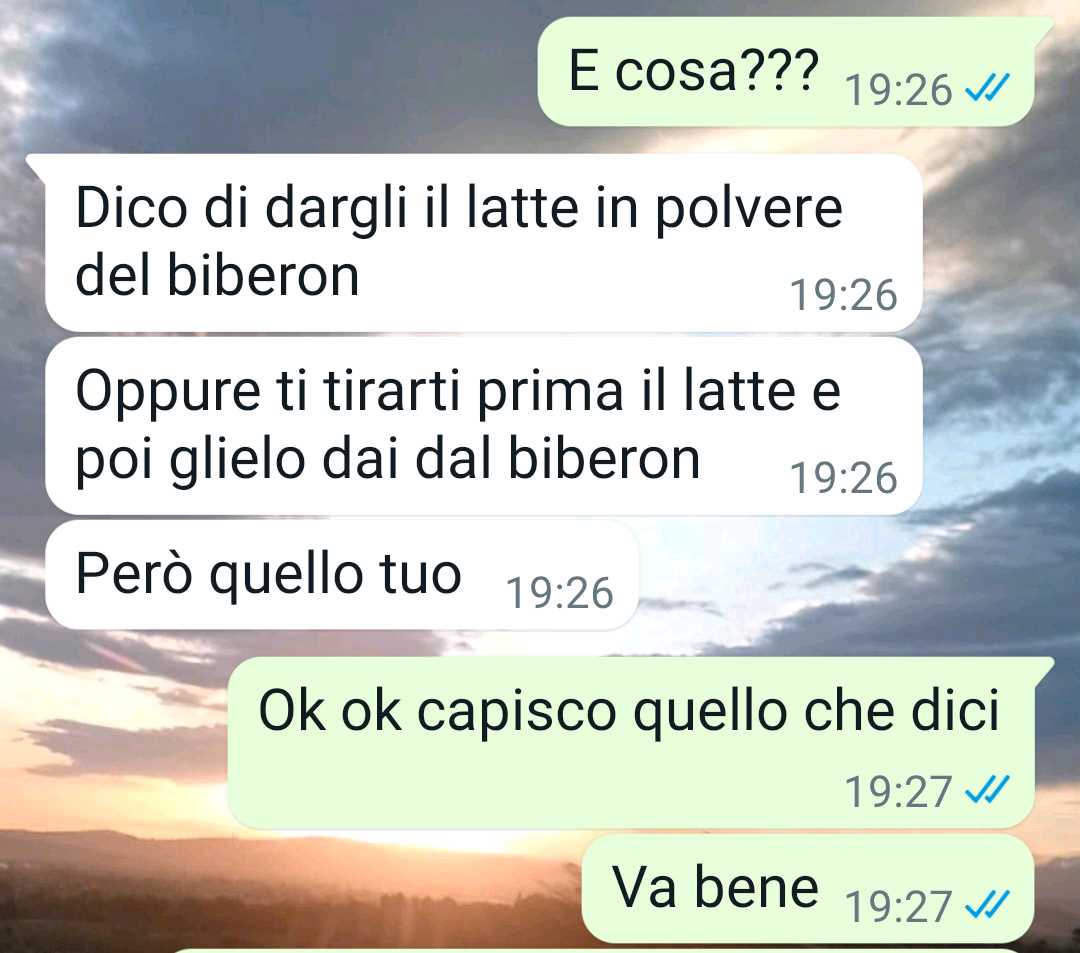Click timestamp on 'Però quello tuo' message
The image size is (1080, 953).
pyautogui.click(x=559, y=593)
